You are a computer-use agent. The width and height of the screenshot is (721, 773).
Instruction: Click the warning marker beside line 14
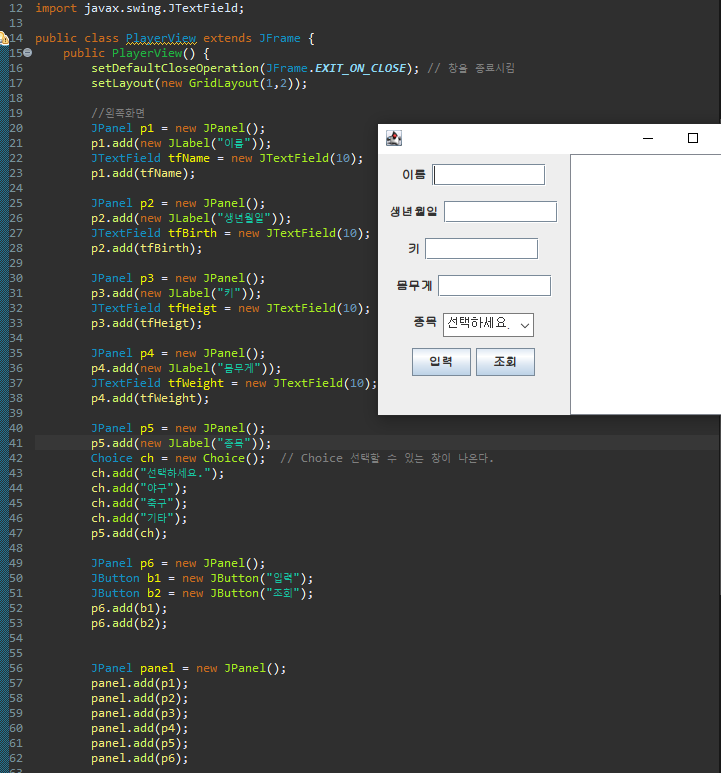(3, 38)
